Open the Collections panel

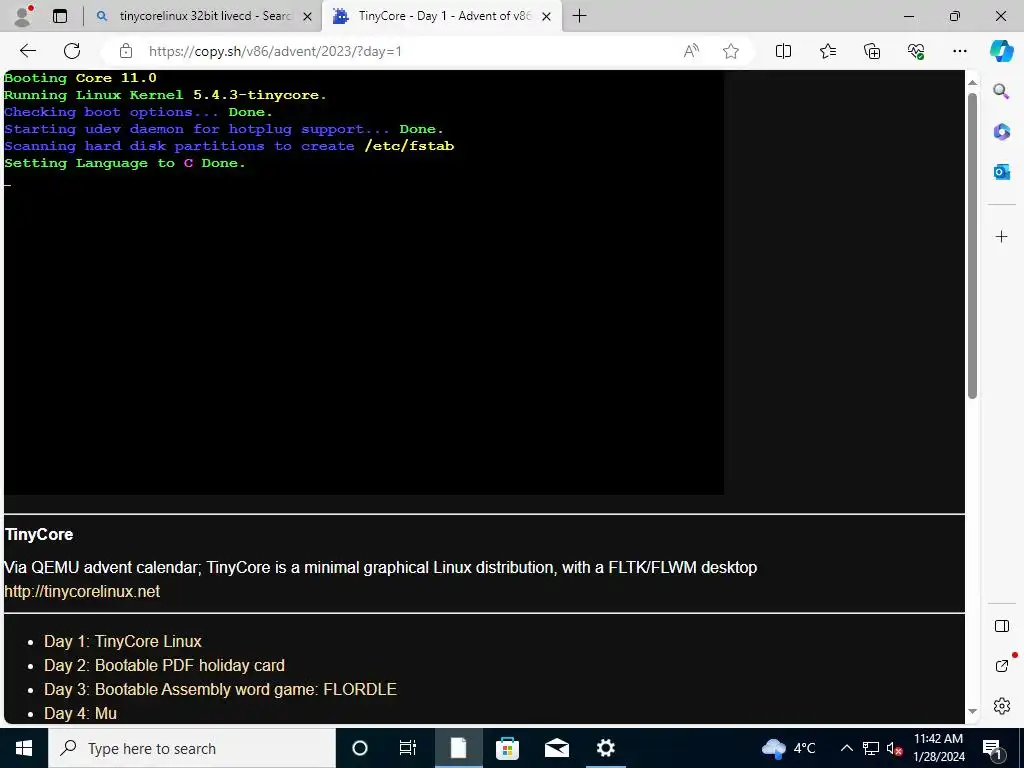872,51
